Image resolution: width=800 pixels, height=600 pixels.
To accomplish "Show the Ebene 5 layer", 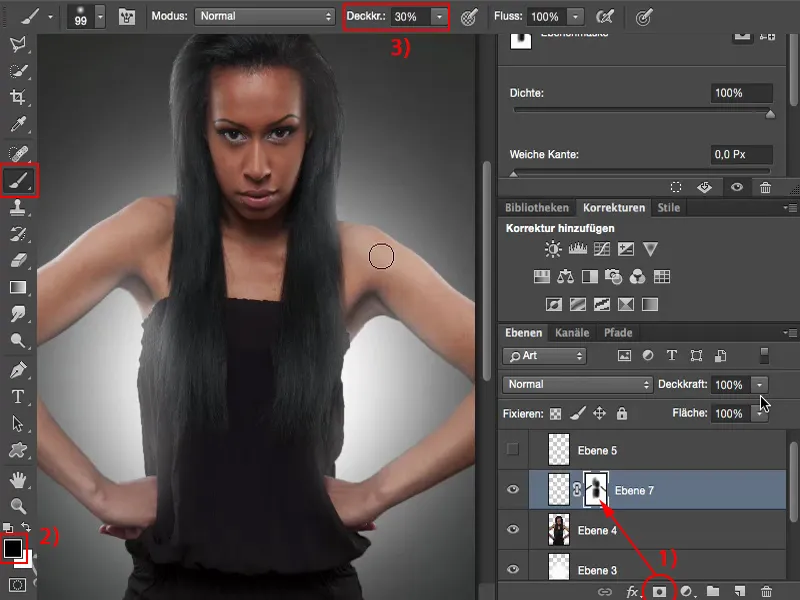I will 512,447.
